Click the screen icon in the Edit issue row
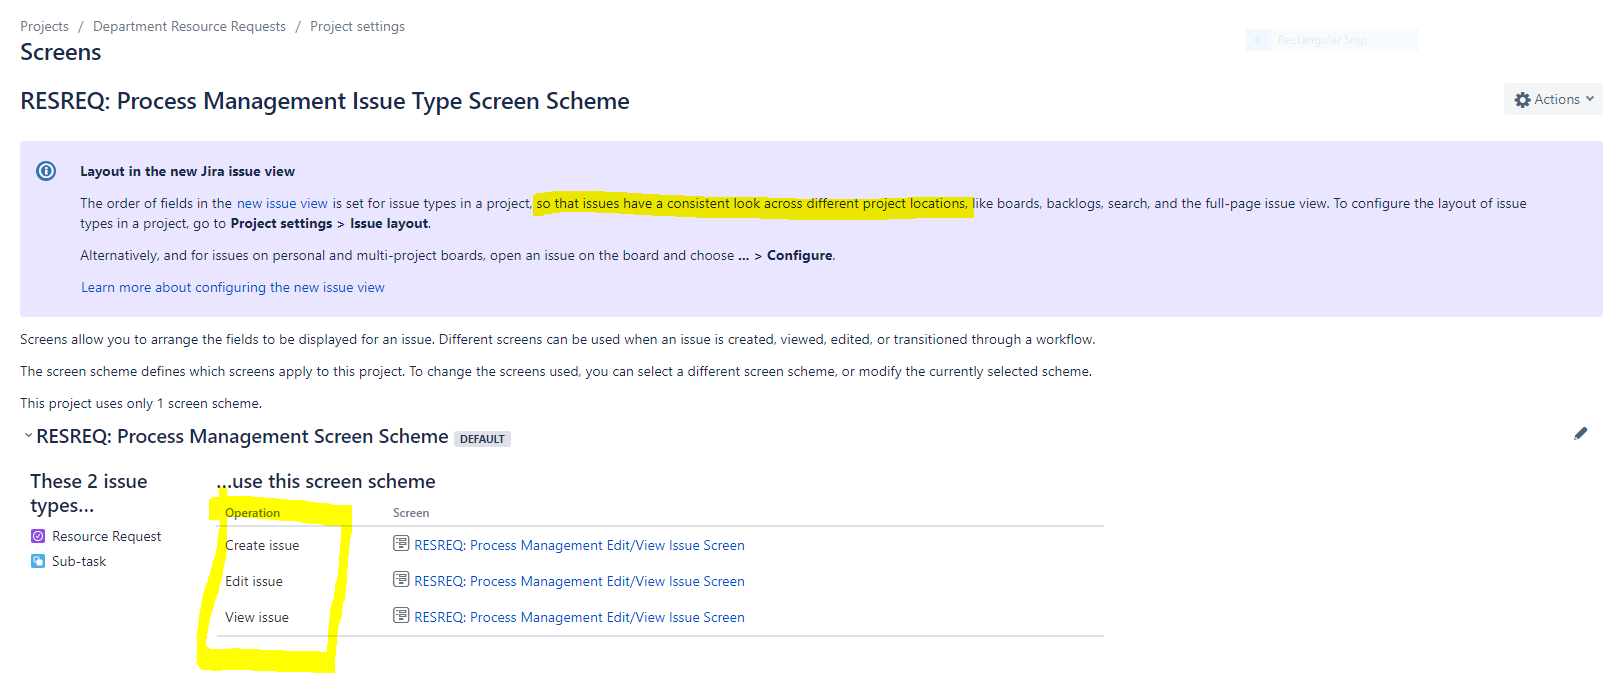1624x698 pixels. pyautogui.click(x=401, y=580)
